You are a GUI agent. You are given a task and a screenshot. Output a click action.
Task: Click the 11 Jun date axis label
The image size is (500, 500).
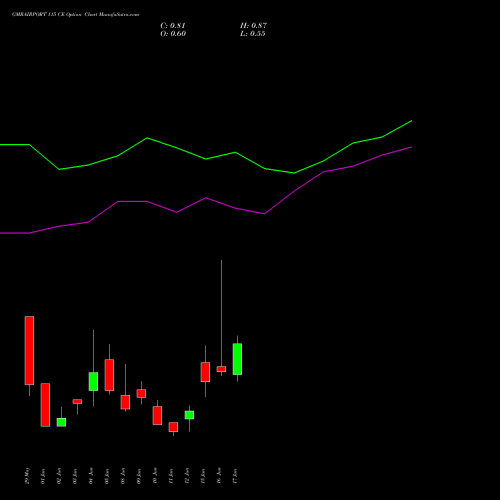[x=171, y=476]
